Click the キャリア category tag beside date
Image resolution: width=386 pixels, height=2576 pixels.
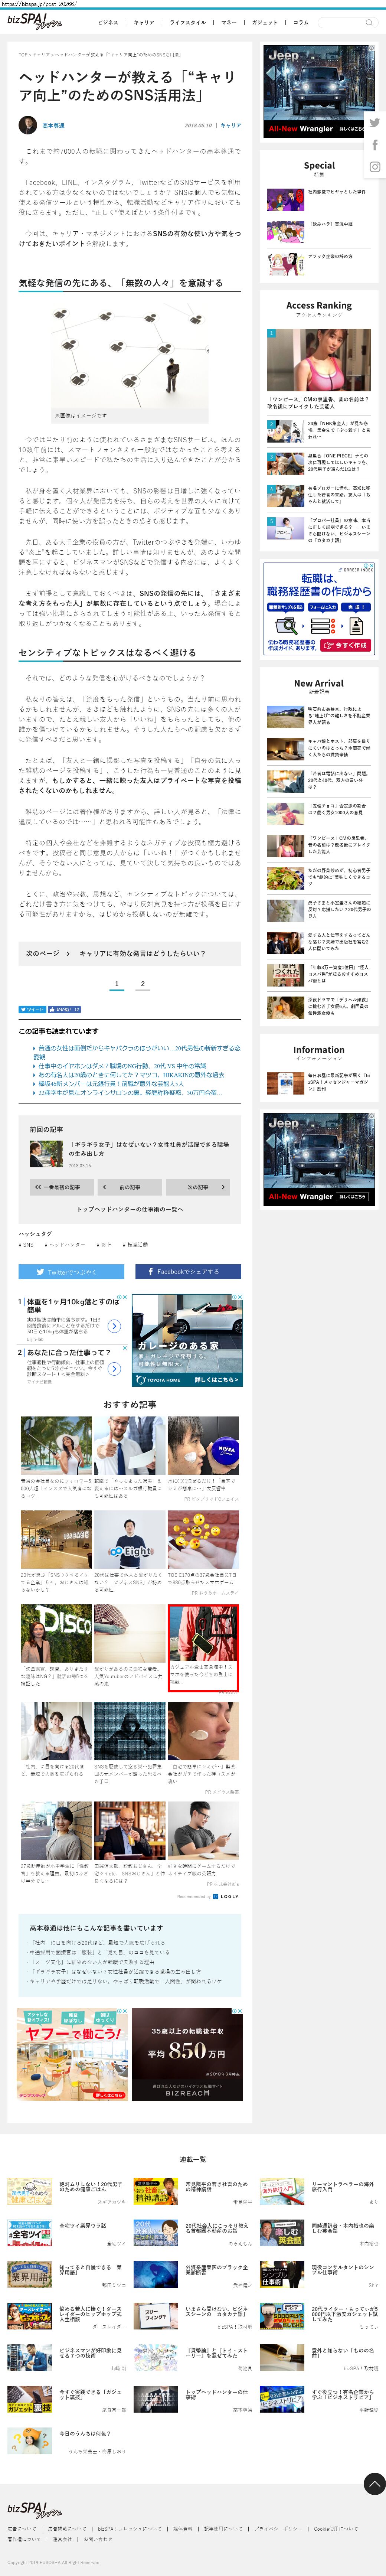pos(230,126)
